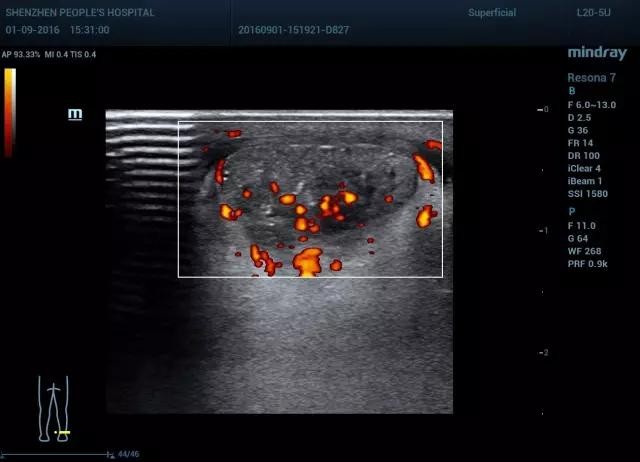The width and height of the screenshot is (640, 462).
Task: Select the B mode label
Action: click(x=572, y=91)
